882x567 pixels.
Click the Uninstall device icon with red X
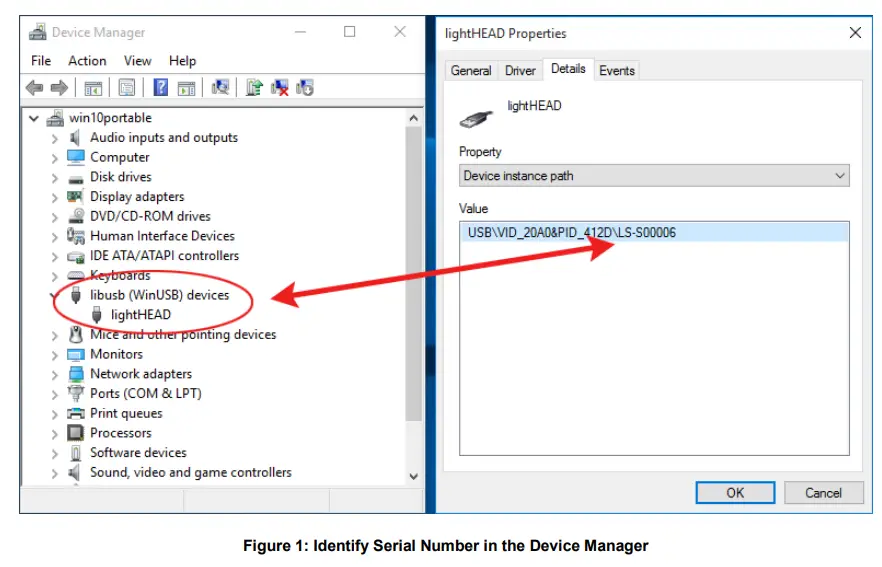280,87
